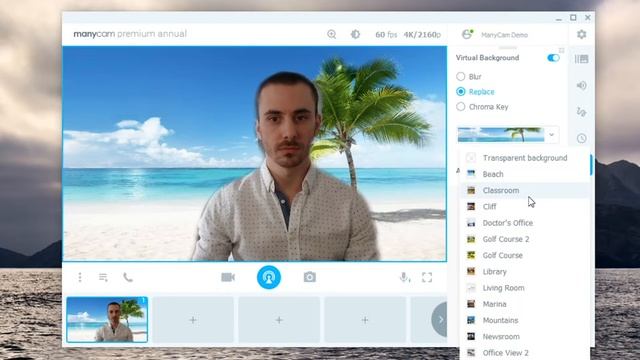The height and width of the screenshot is (360, 640).
Task: Choose Beach background from list
Action: [524, 174]
